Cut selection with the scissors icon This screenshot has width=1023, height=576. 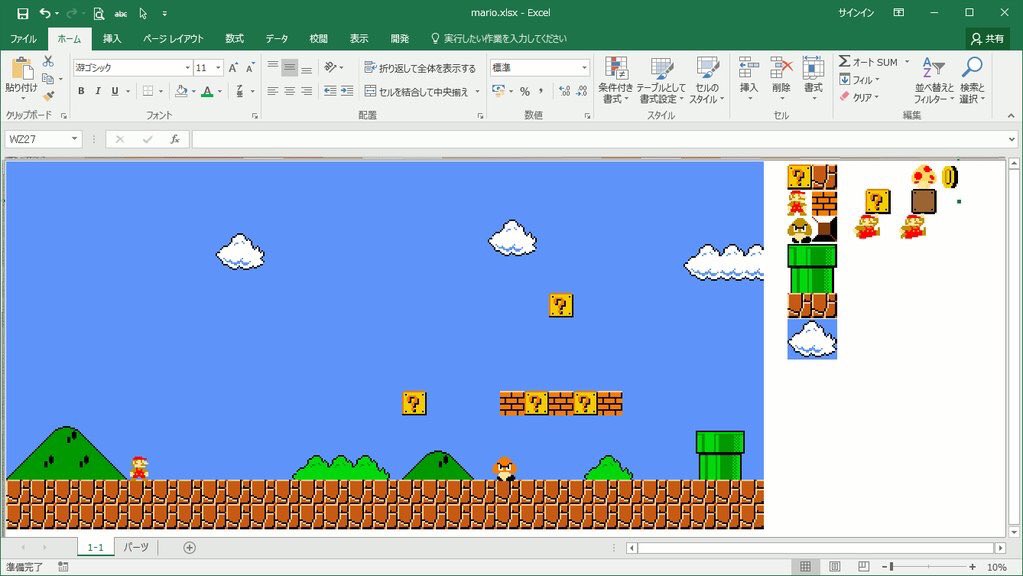[48, 61]
